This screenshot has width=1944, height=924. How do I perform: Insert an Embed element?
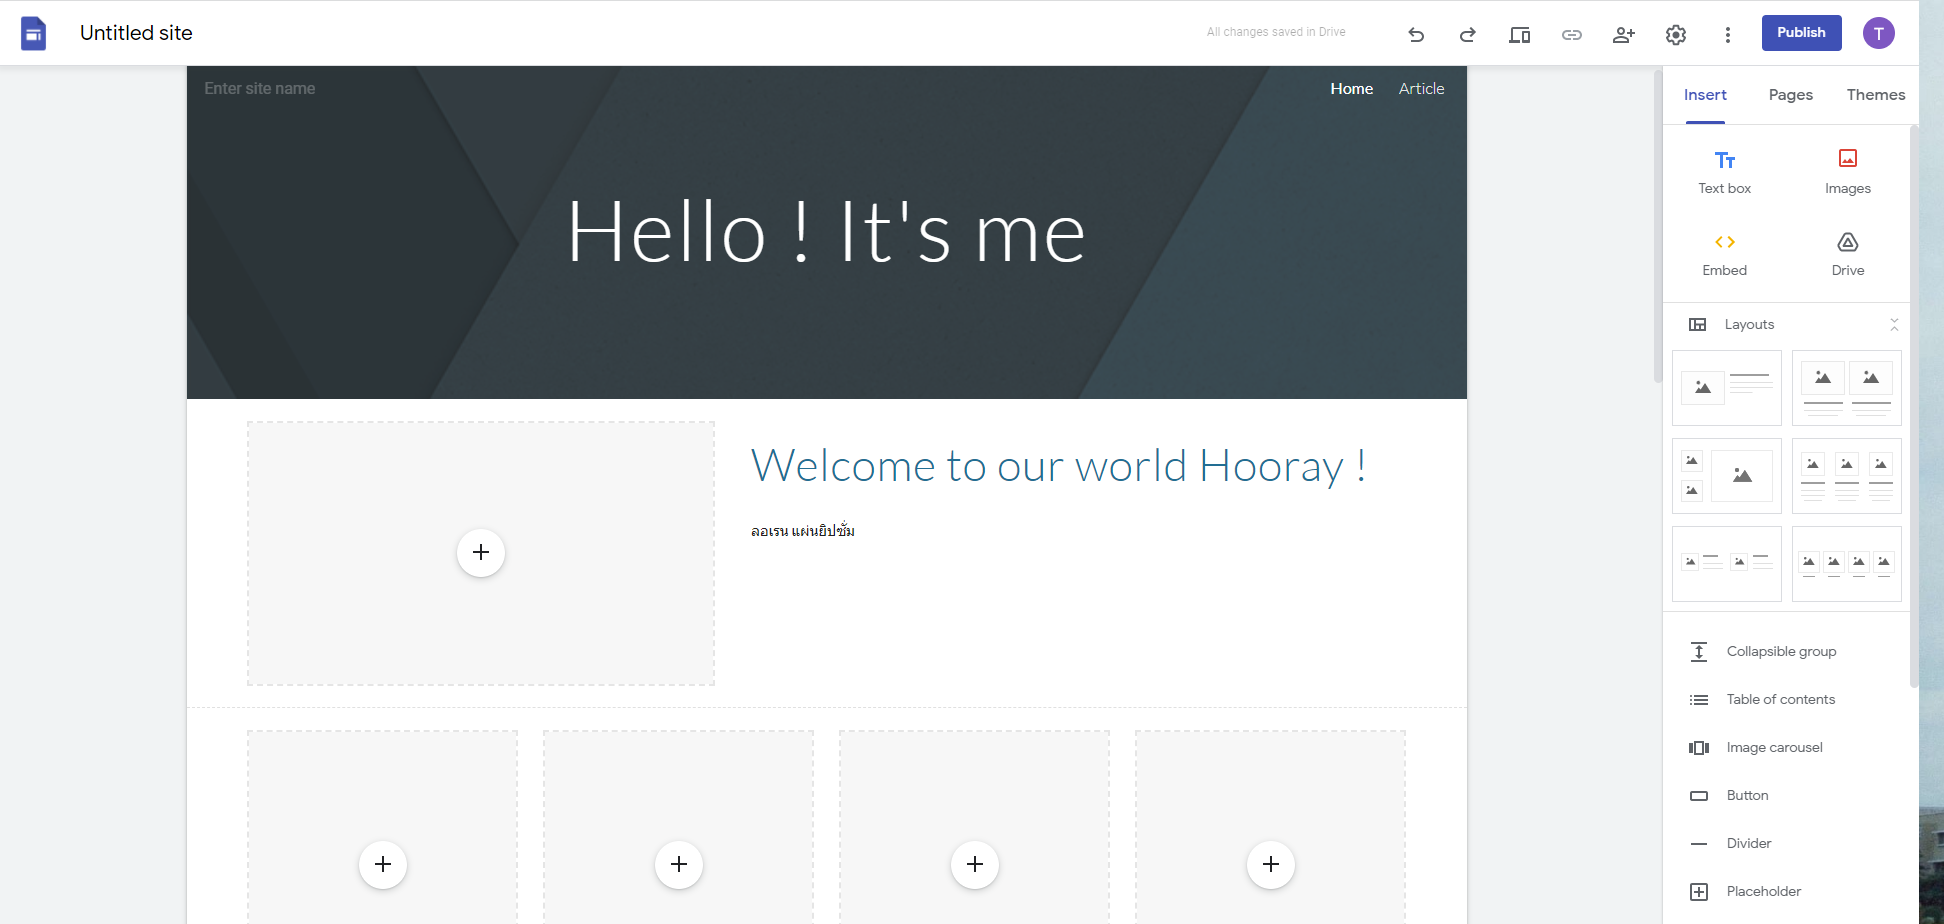[1725, 254]
